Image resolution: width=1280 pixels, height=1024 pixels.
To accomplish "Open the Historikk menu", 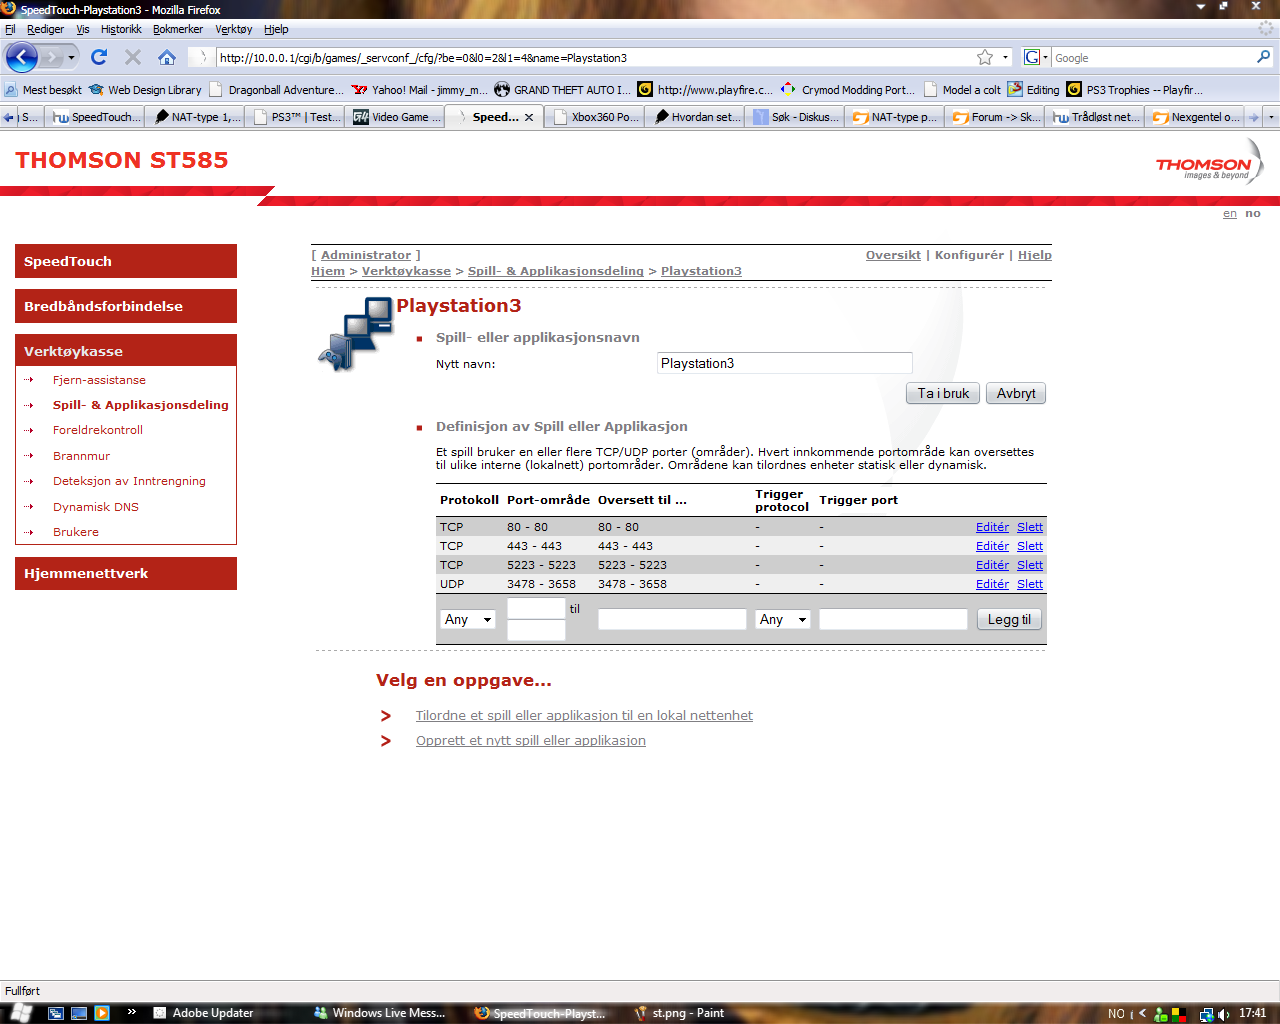I will (x=121, y=29).
